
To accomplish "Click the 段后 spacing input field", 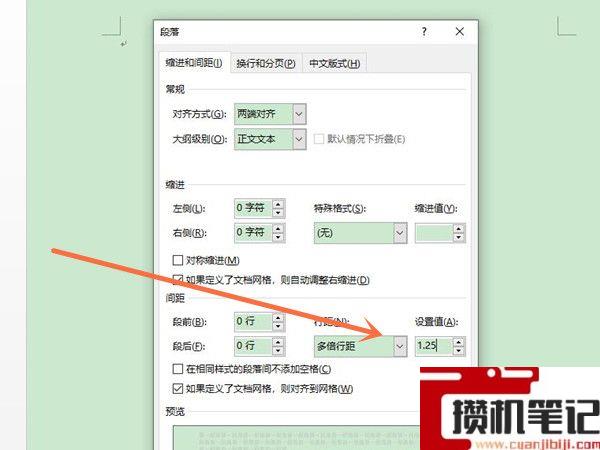I will (x=253, y=346).
